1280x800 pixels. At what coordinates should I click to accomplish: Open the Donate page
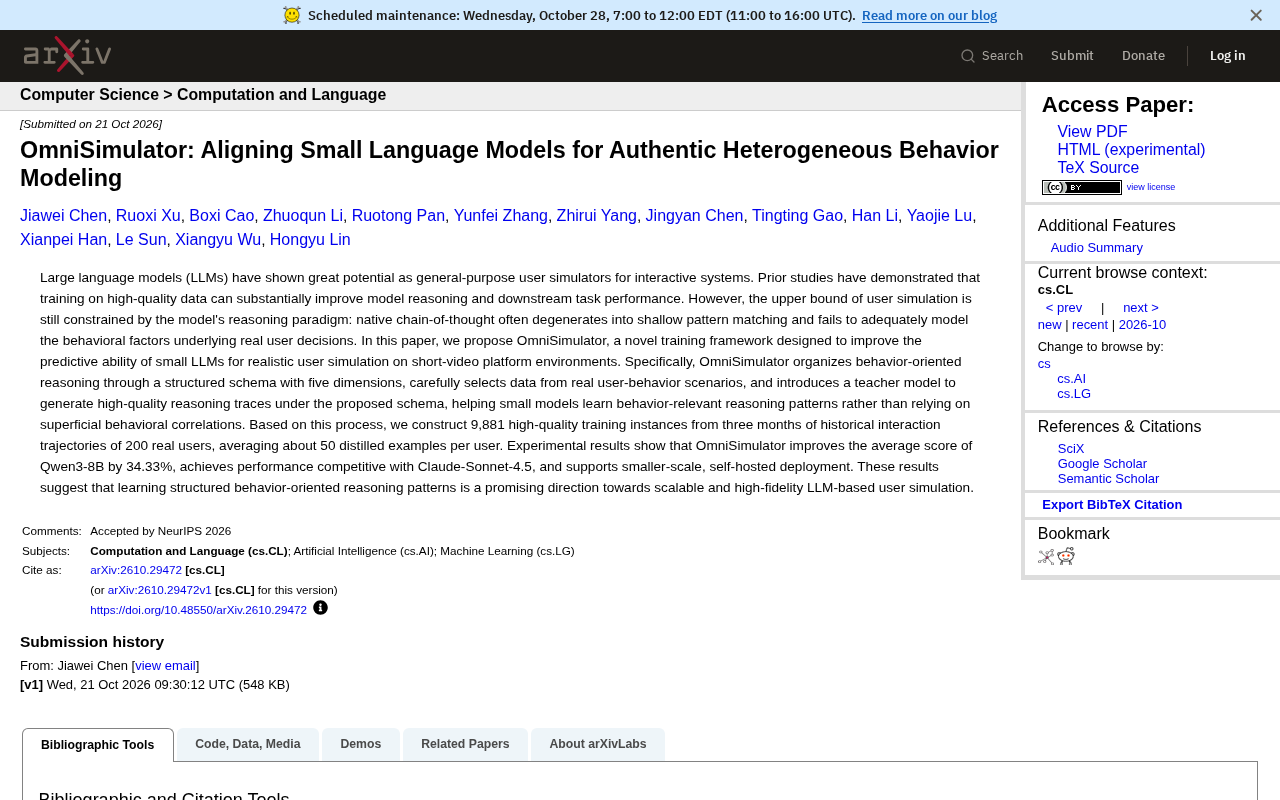click(x=1143, y=56)
